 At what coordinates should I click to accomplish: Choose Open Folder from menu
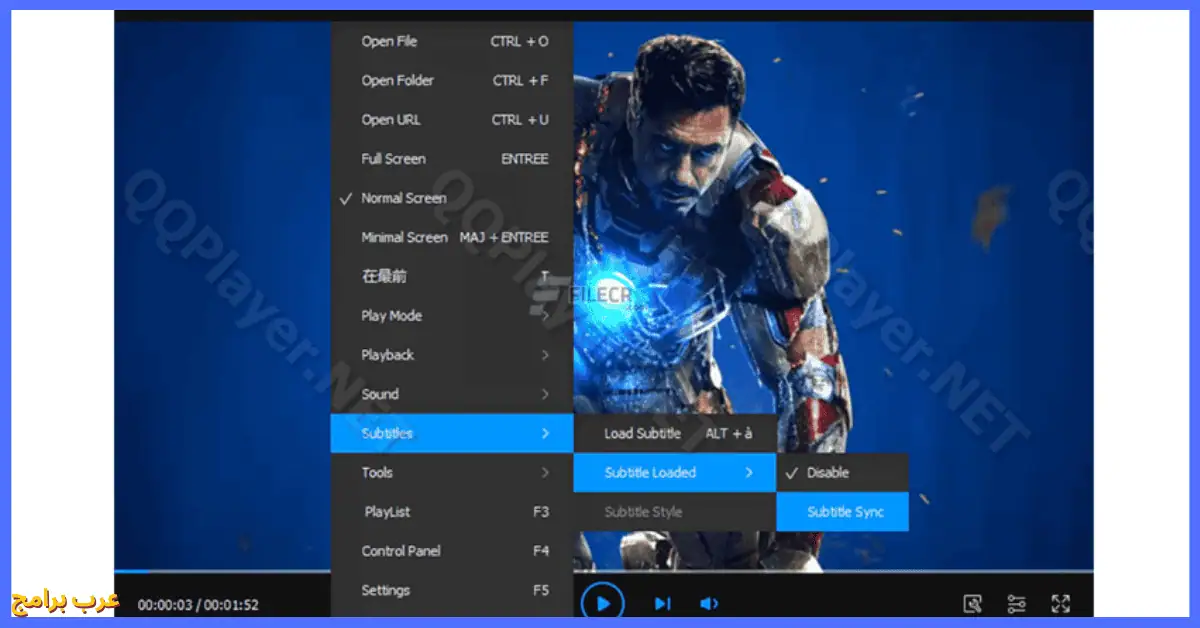click(452, 80)
